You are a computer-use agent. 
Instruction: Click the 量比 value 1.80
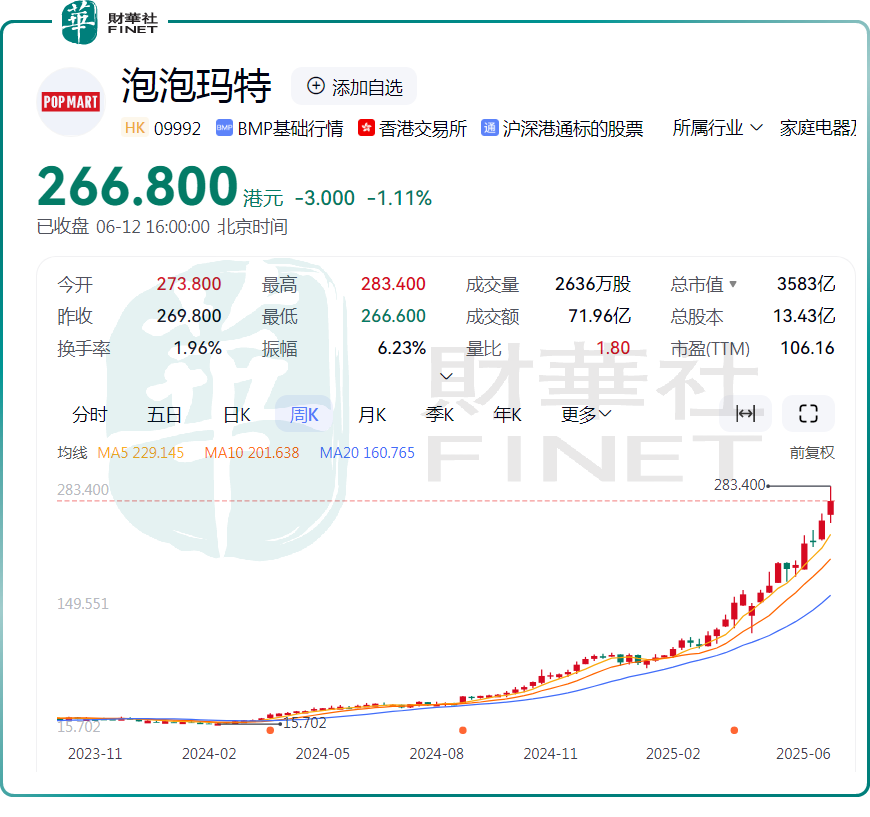613,349
